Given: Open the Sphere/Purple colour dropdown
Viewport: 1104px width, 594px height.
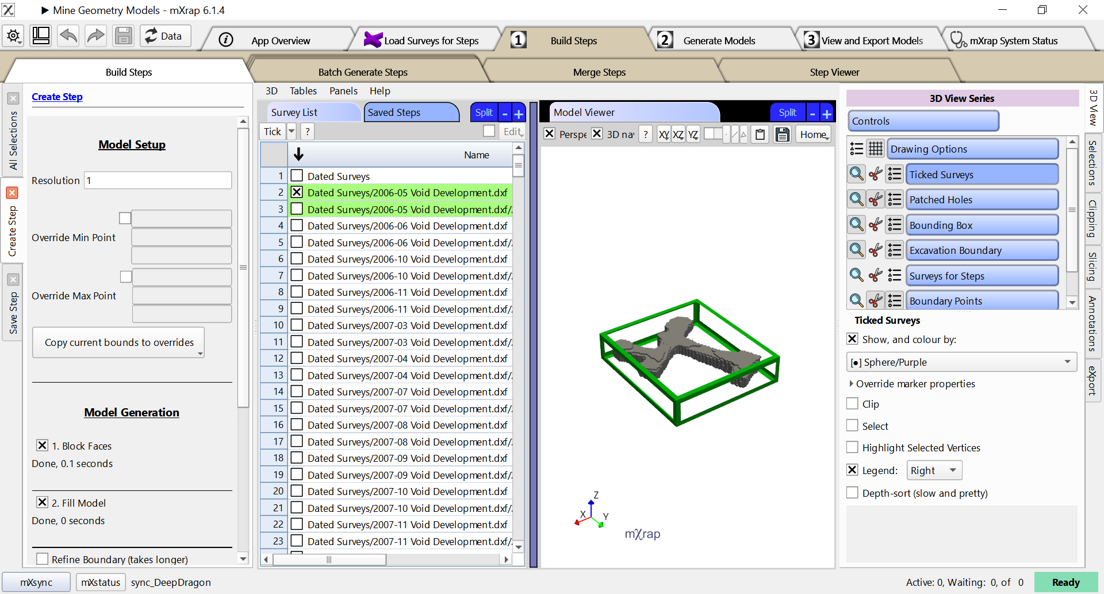Looking at the screenshot, I should (x=962, y=362).
